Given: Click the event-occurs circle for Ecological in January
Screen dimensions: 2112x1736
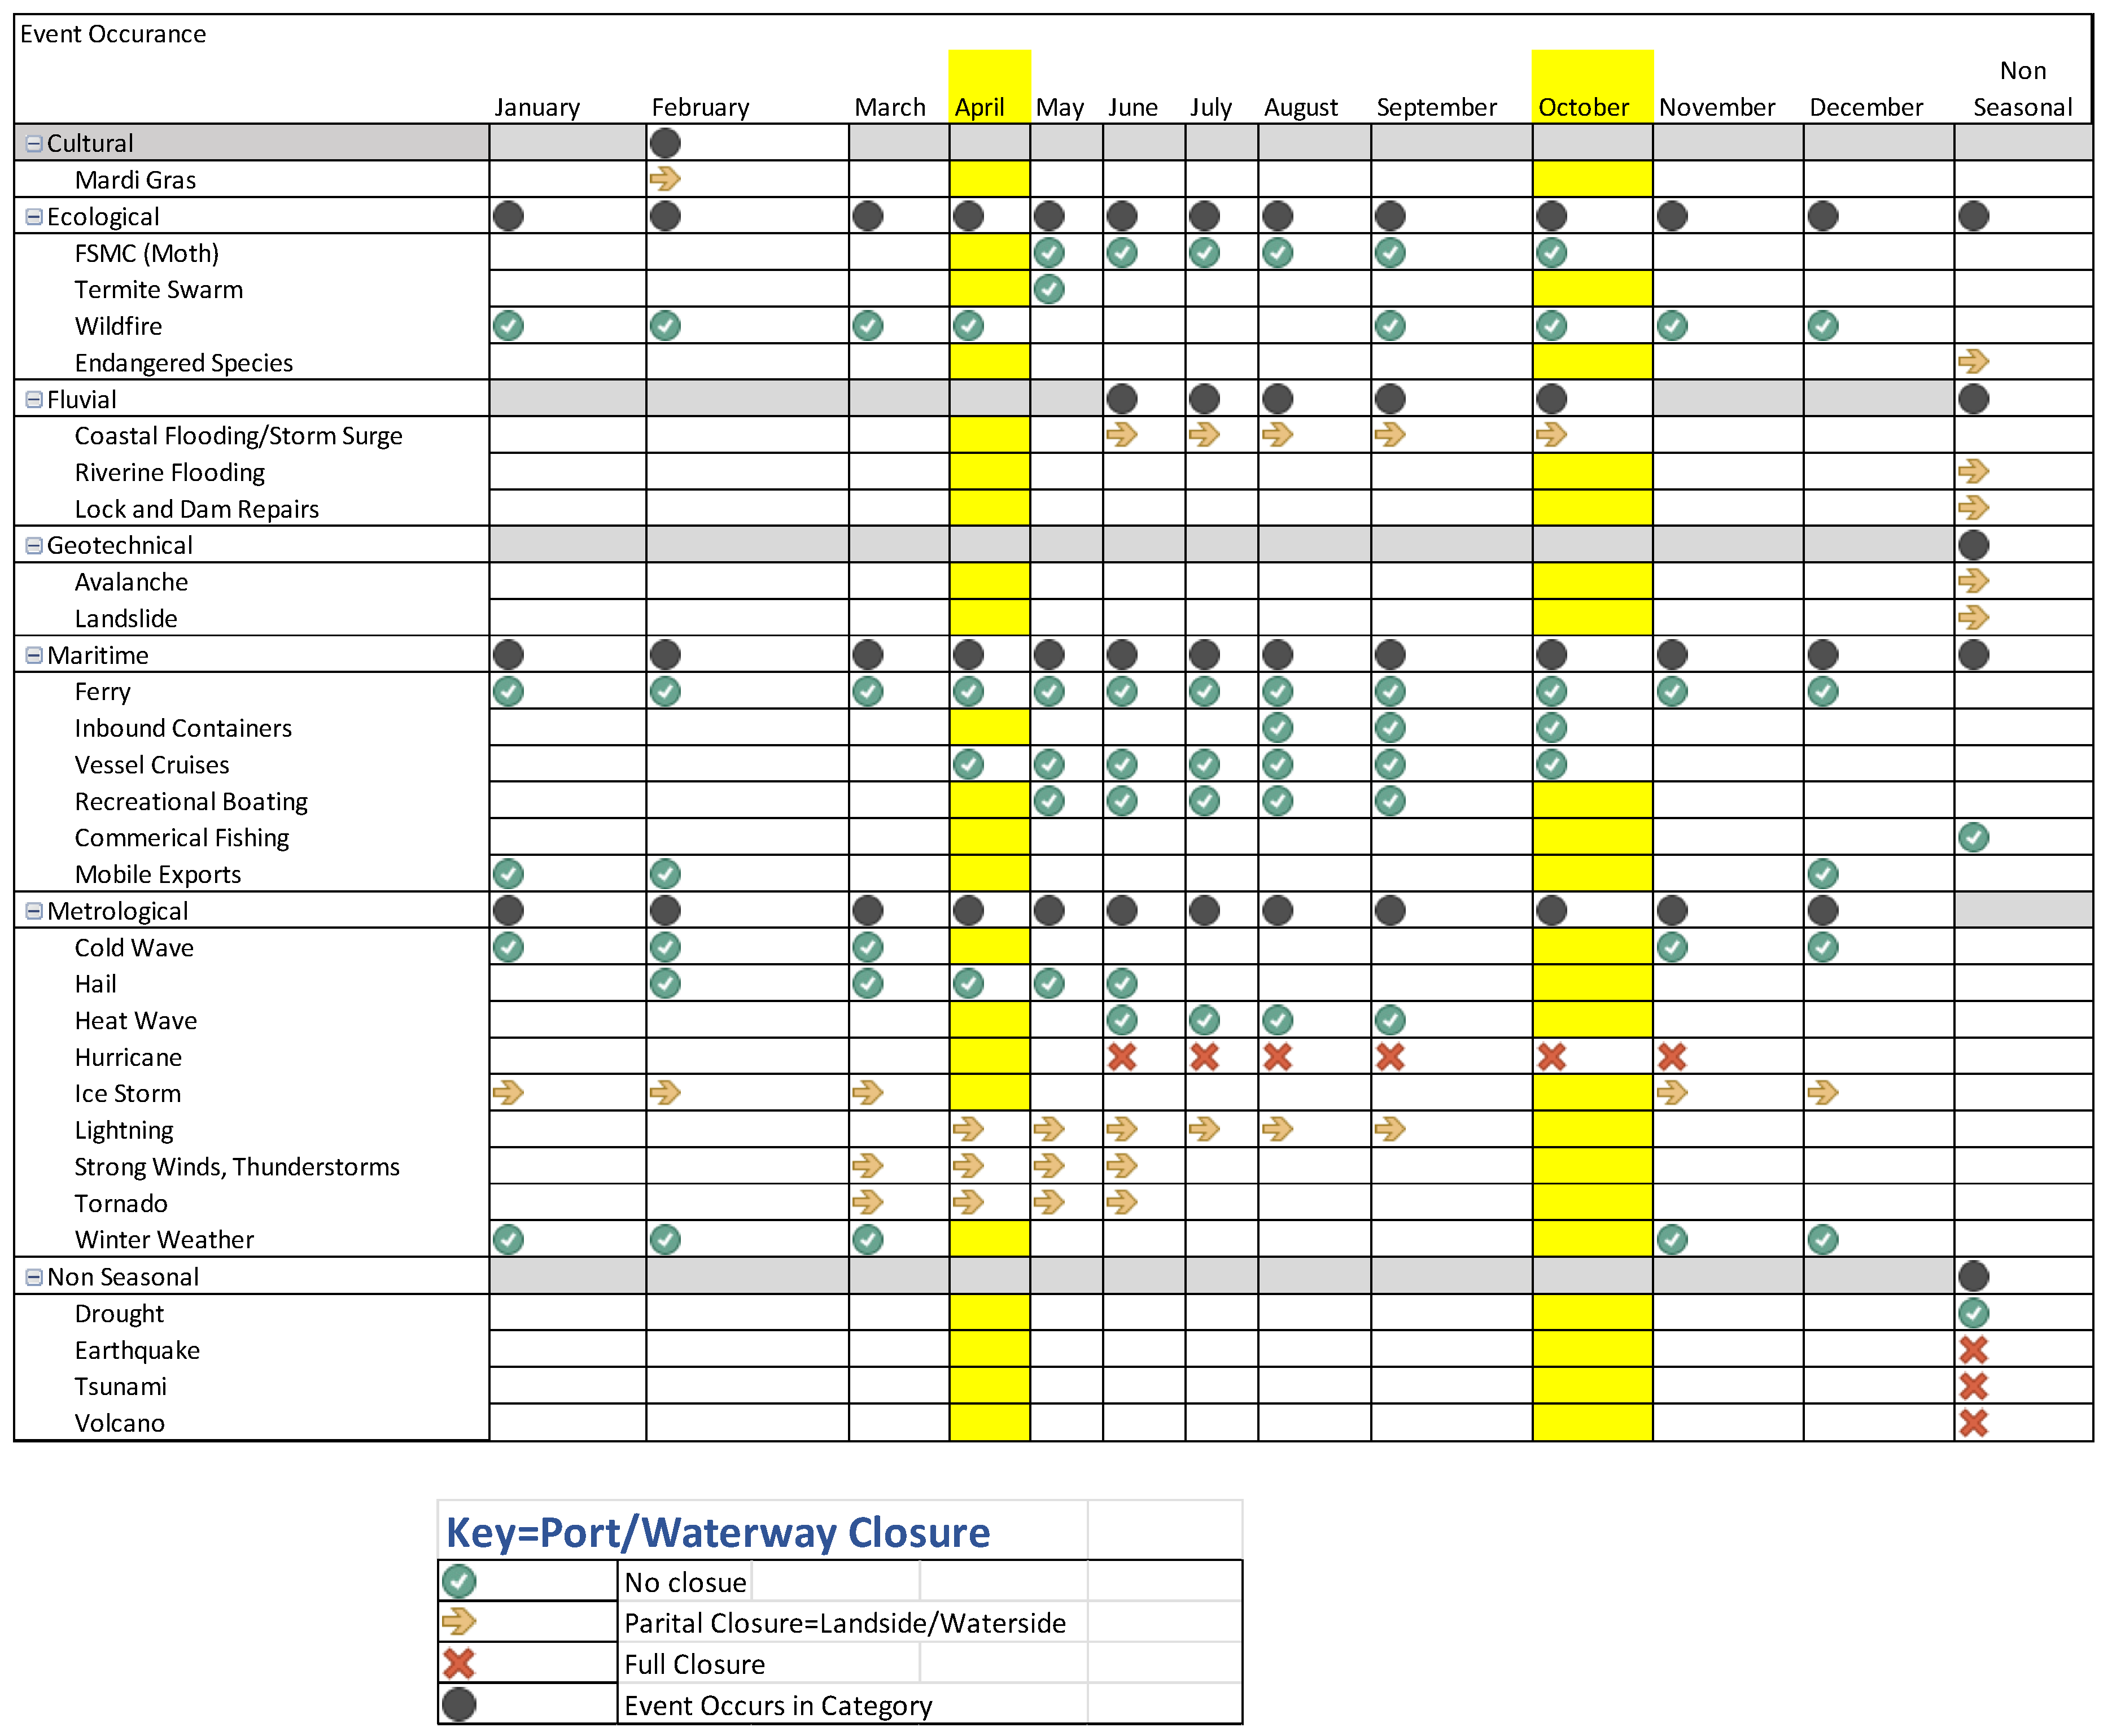Looking at the screenshot, I should tap(508, 216).
